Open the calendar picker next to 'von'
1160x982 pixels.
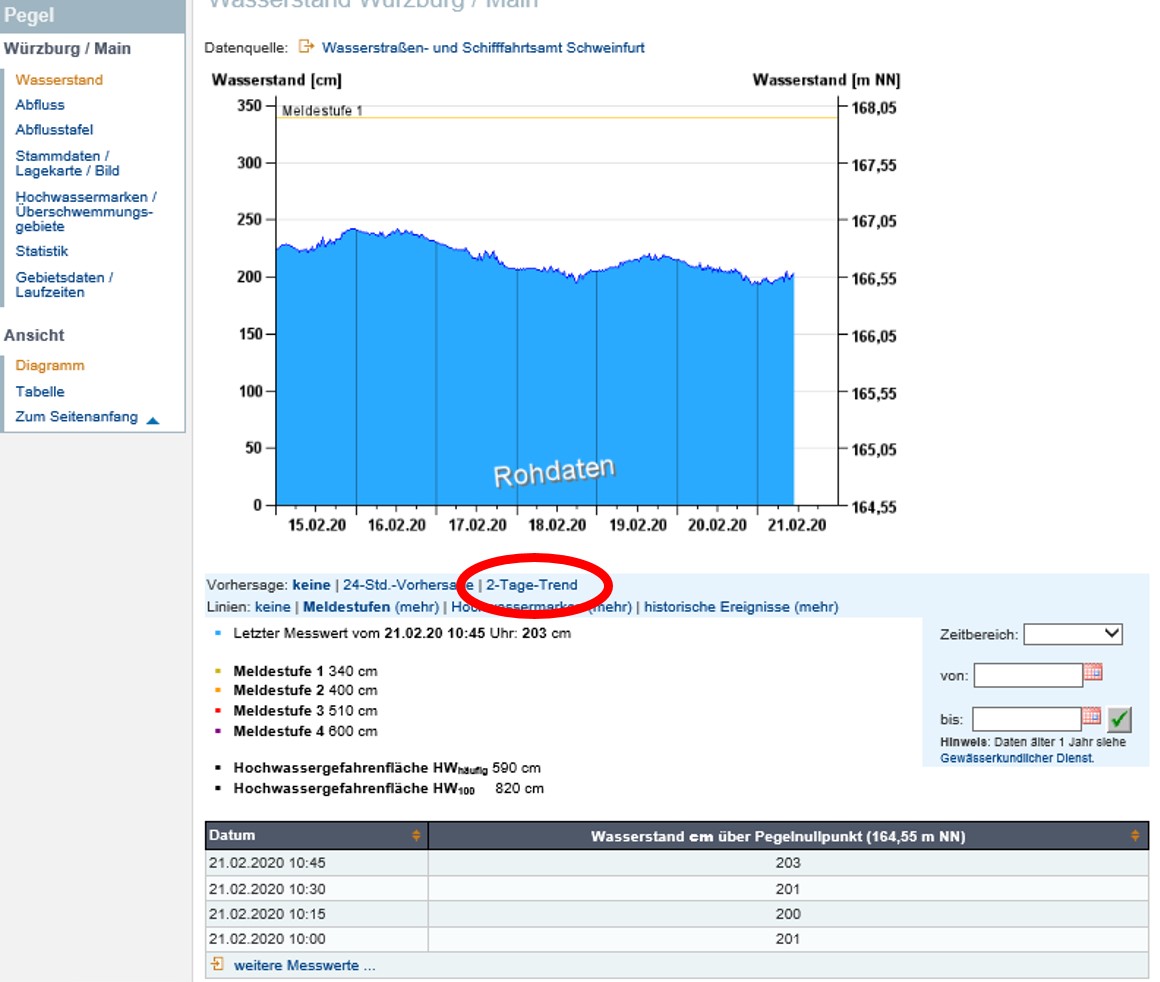point(1093,672)
